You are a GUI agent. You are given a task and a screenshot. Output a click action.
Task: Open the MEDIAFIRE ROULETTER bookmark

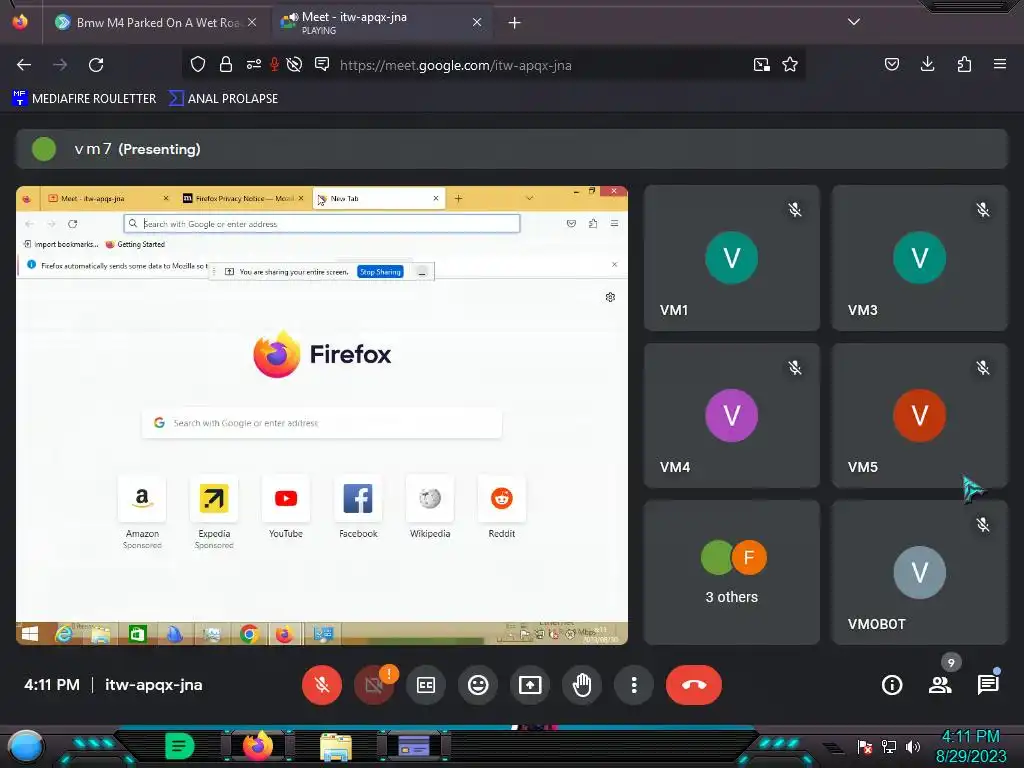click(x=84, y=99)
